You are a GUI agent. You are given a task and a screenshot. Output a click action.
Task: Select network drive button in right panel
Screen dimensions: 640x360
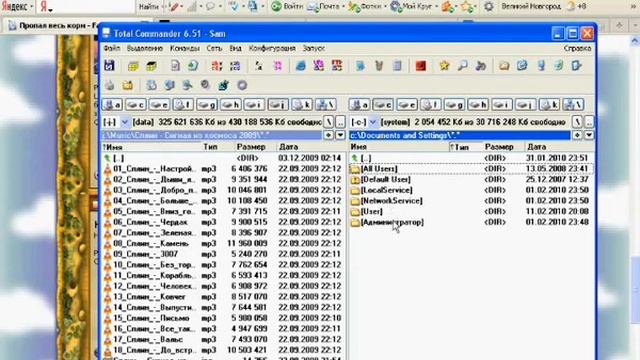[573, 105]
